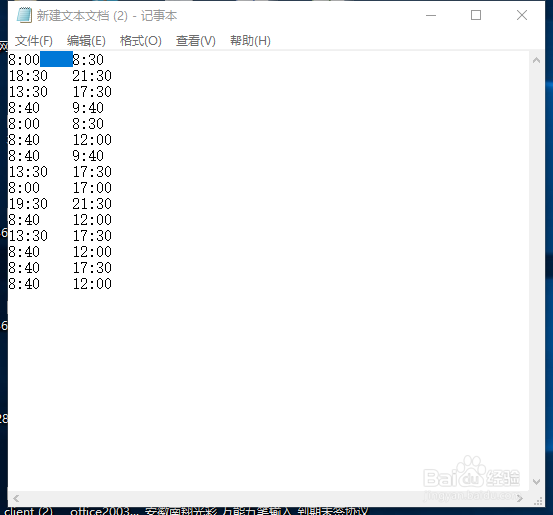
Task: Open the 查看(V) menu
Action: click(196, 41)
